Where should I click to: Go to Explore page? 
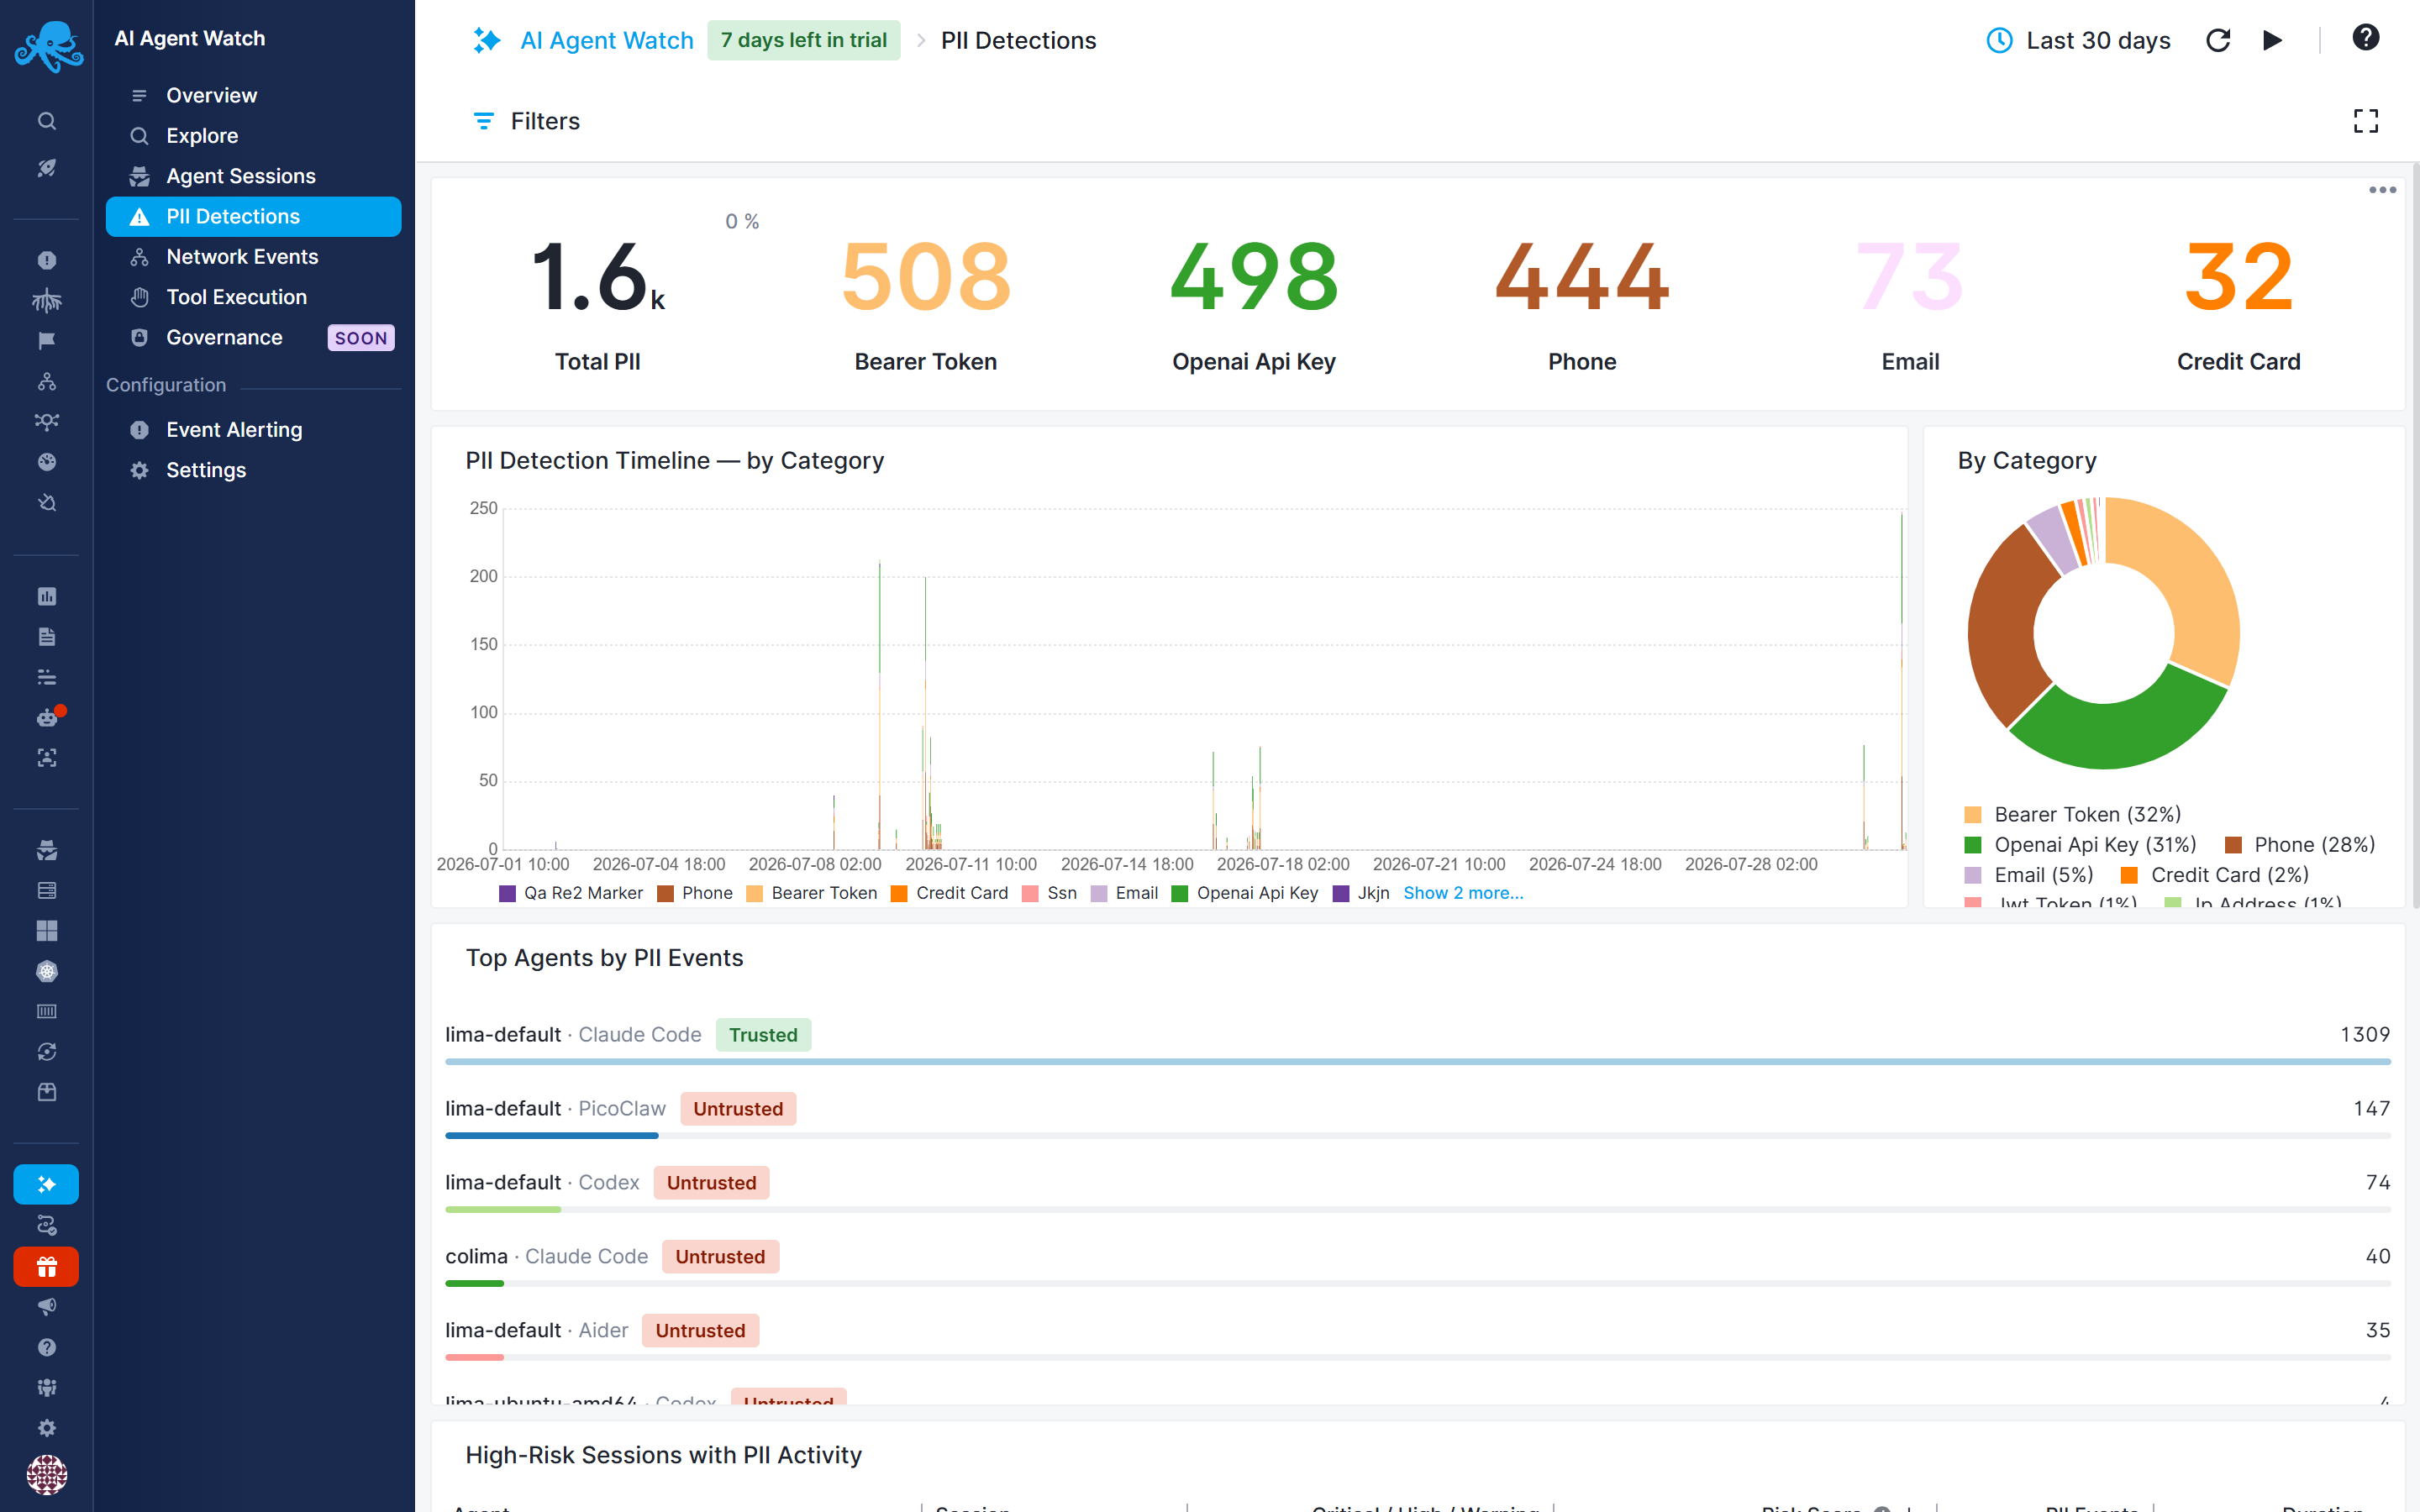[x=253, y=135]
